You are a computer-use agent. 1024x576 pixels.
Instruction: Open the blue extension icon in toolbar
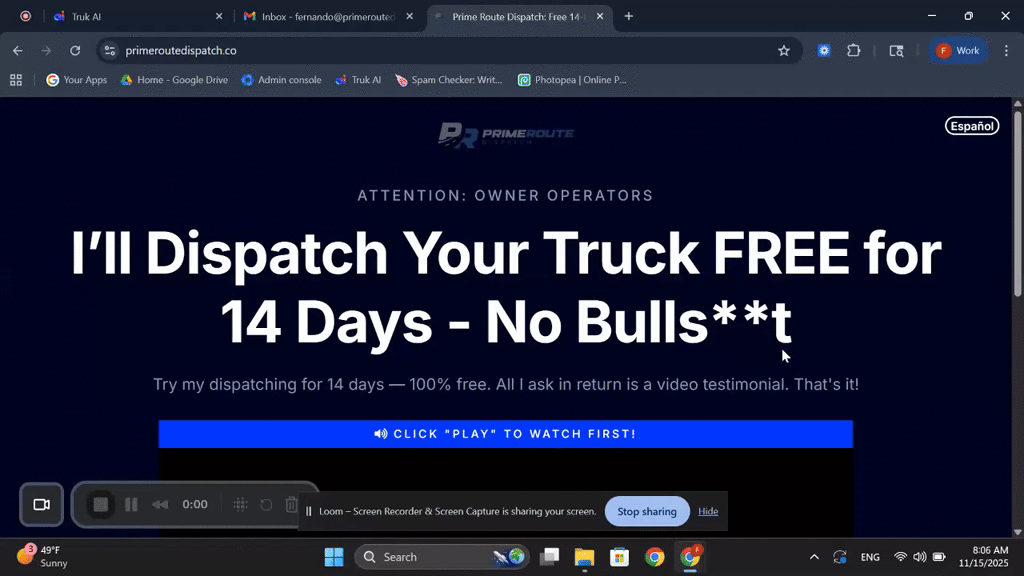(824, 50)
